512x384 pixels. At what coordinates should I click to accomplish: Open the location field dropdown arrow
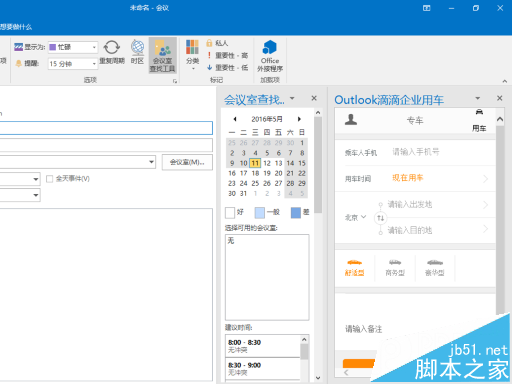tap(151, 162)
